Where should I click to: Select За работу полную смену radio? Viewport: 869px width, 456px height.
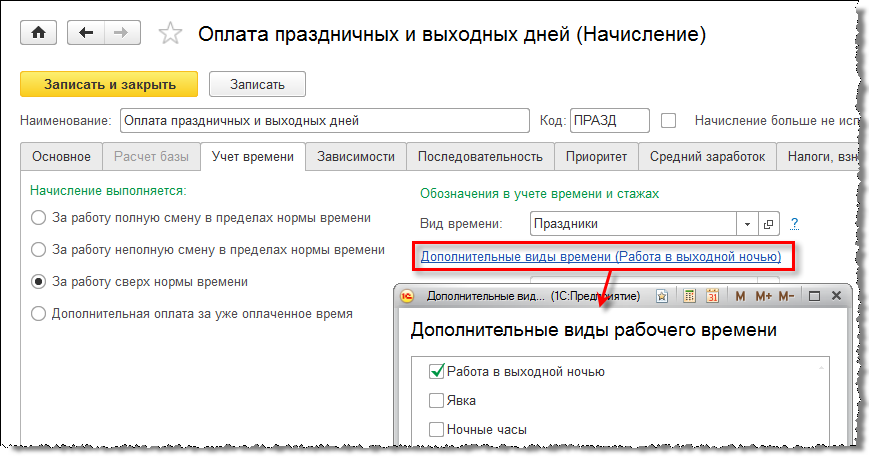click(x=38, y=218)
